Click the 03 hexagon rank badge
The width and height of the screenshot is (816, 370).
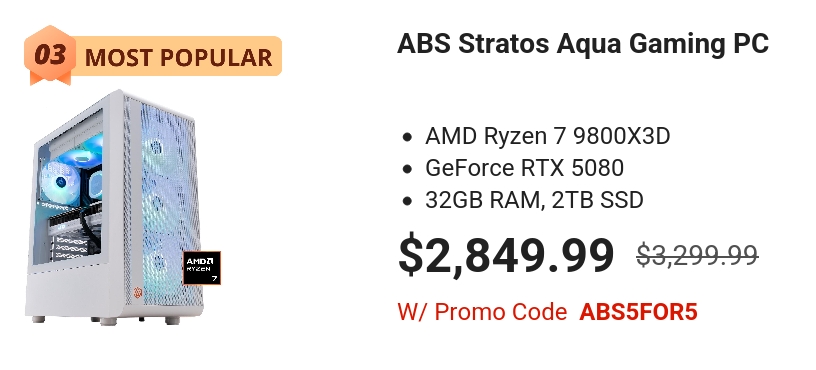pos(50,54)
